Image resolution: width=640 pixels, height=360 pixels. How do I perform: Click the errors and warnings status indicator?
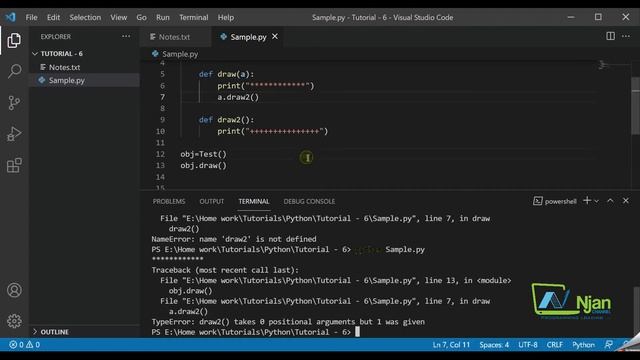click(x=24, y=345)
